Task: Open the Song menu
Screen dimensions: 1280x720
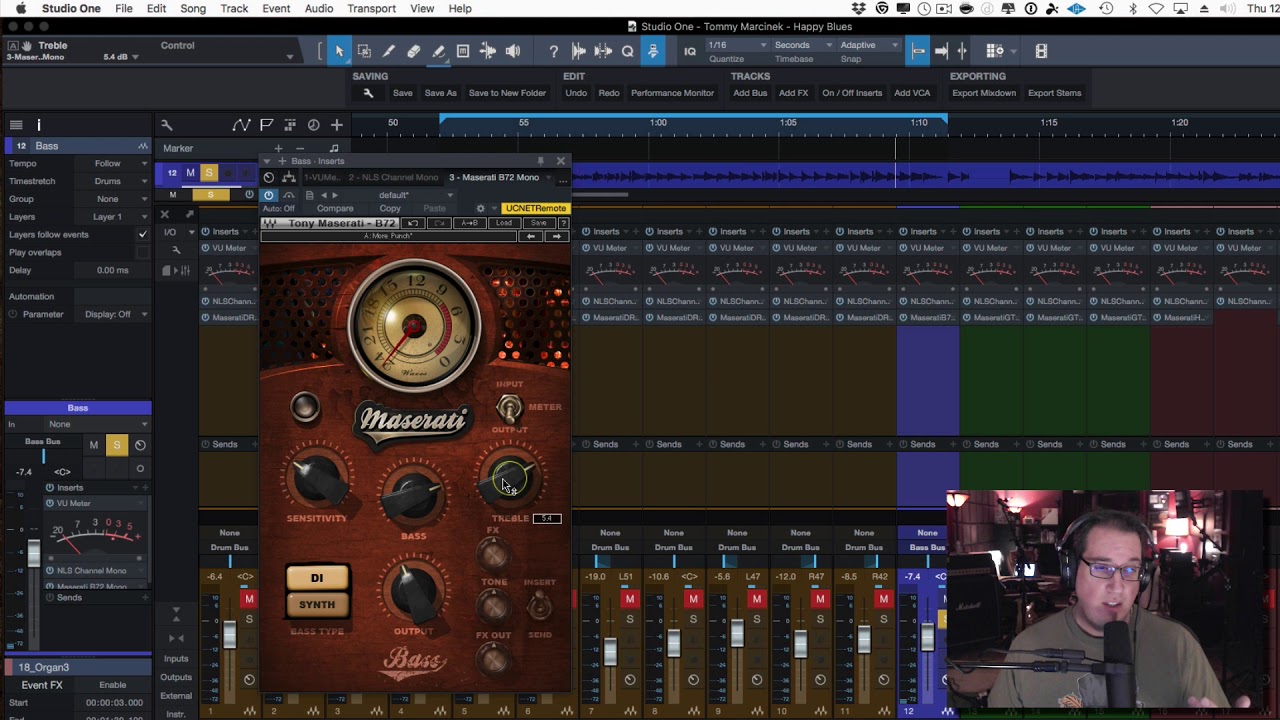Action: [193, 9]
